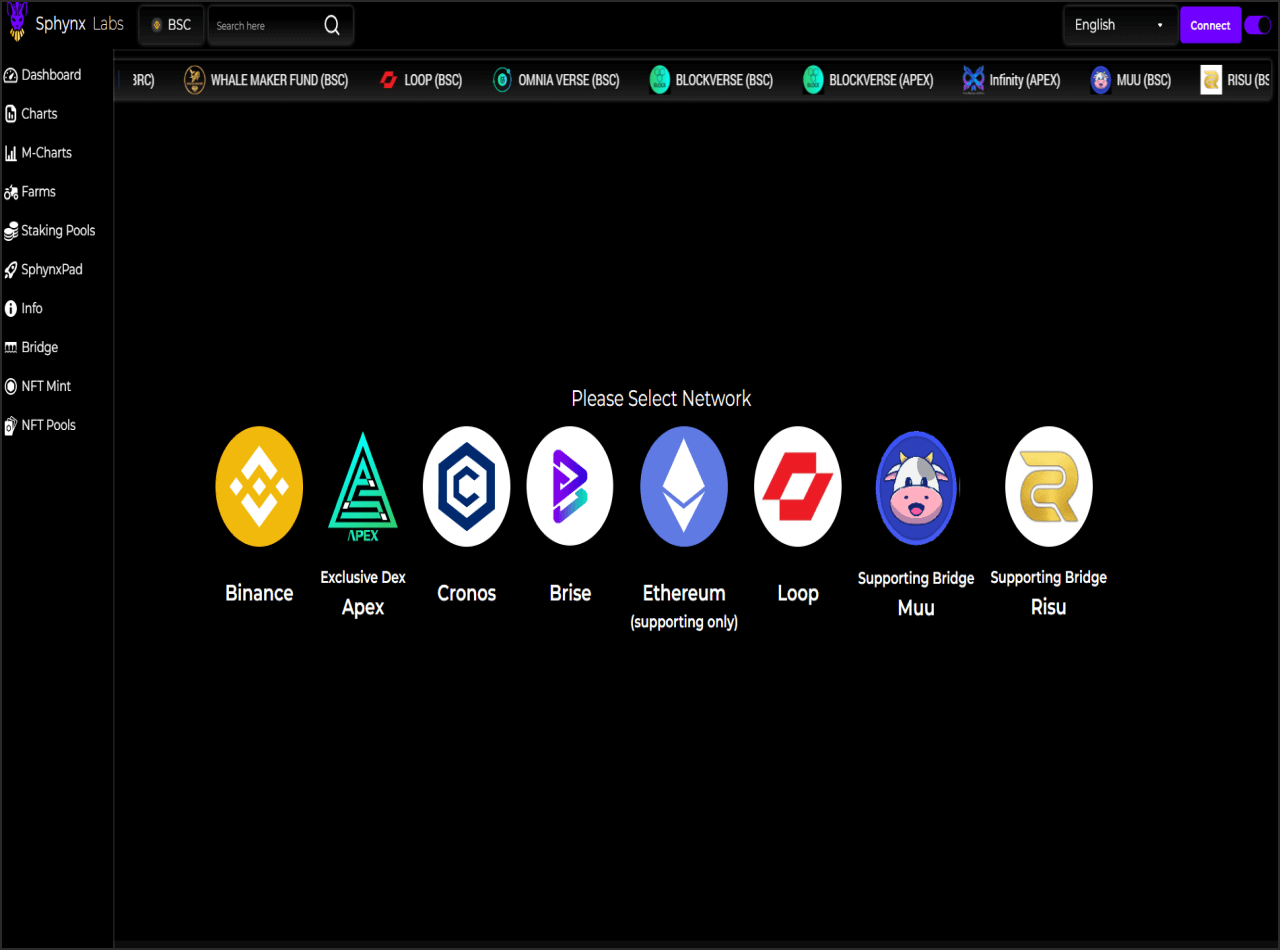
Task: Click the NFT Mint icon
Action: (x=11, y=386)
